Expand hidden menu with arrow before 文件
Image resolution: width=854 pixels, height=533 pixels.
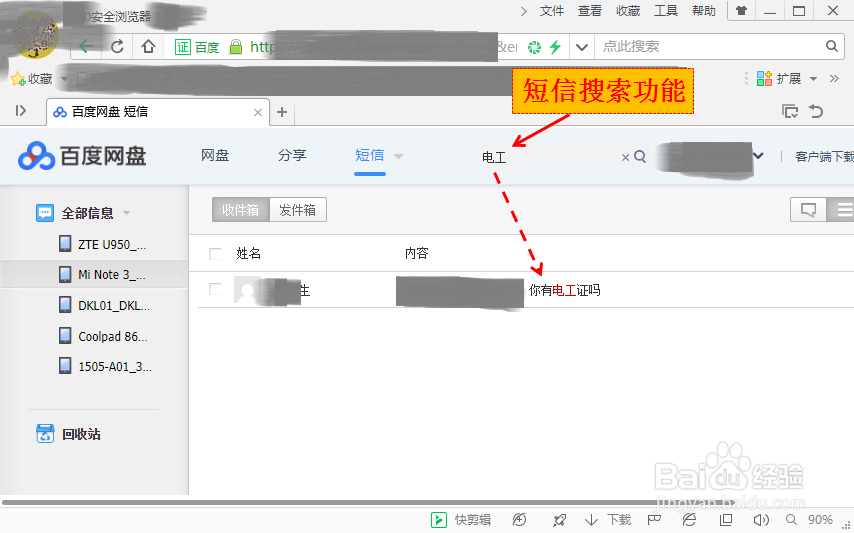(523, 11)
